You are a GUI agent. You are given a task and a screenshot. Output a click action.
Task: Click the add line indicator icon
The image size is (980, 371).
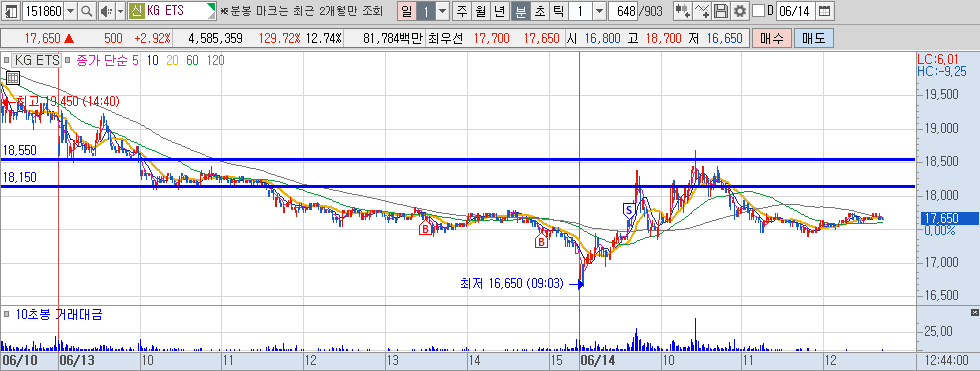pyautogui.click(x=702, y=11)
